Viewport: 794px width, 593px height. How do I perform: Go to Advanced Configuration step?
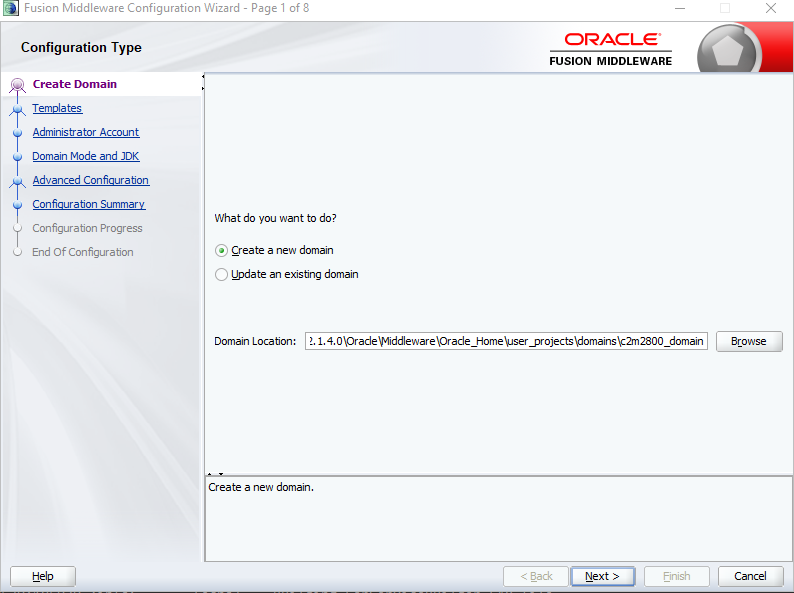(x=91, y=180)
